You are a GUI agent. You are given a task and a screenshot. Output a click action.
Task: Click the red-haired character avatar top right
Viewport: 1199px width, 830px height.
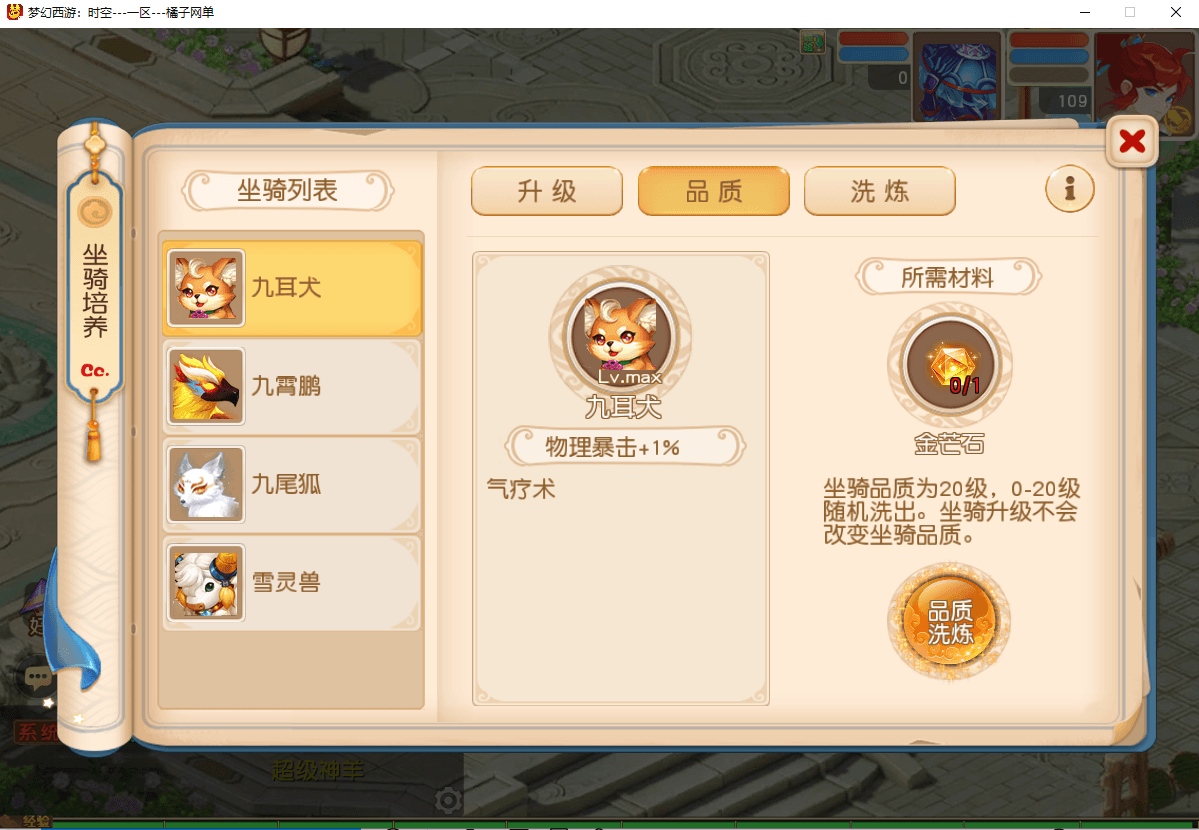coord(1145,80)
